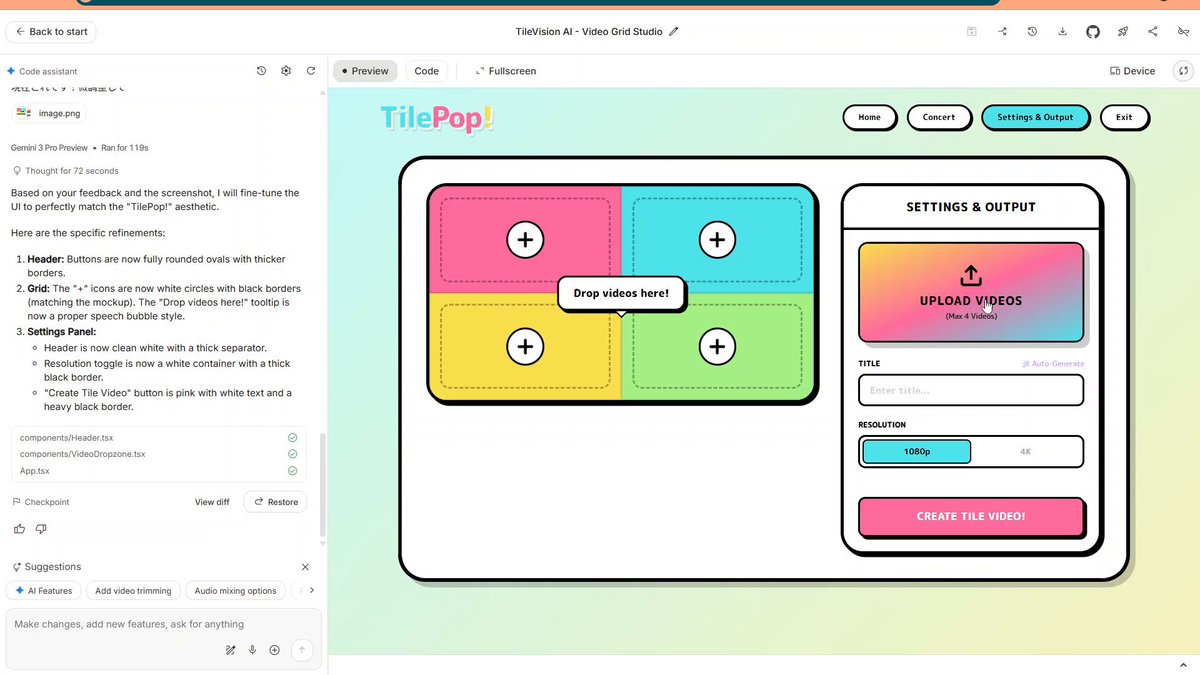Give thumbs up feedback
This screenshot has height=675, width=1200.
[x=19, y=528]
